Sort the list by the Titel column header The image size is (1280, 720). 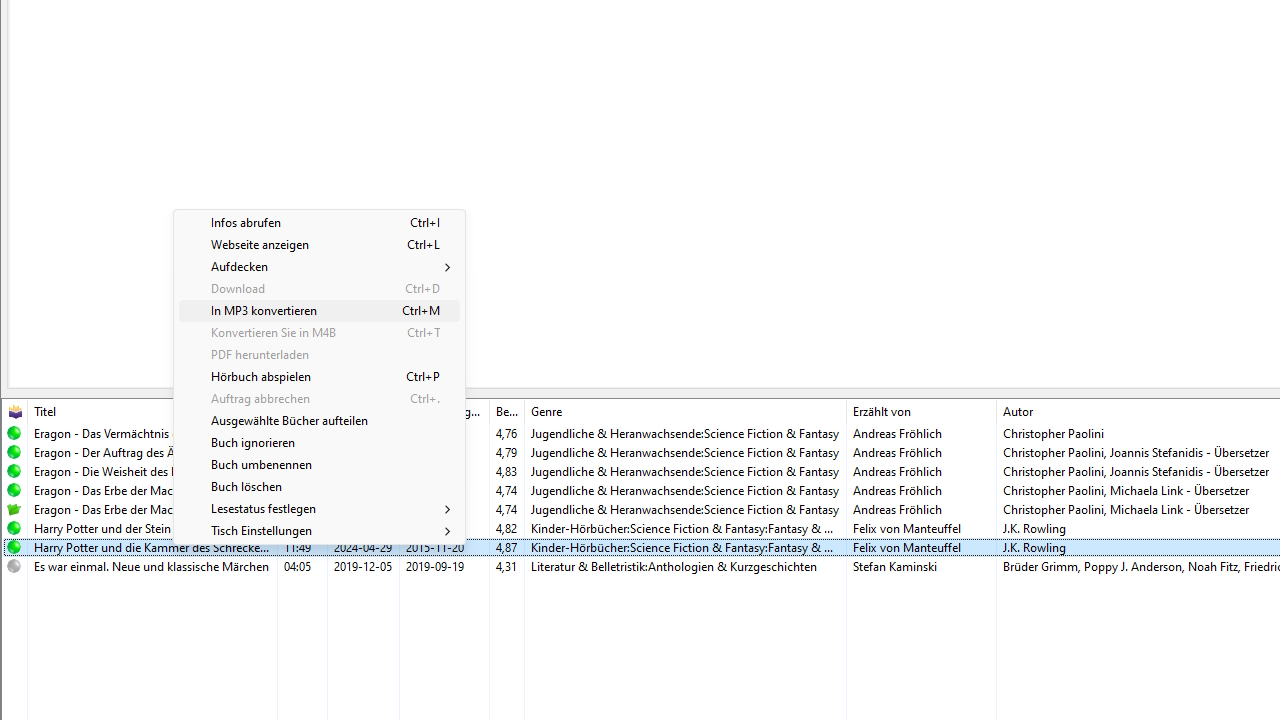point(45,411)
